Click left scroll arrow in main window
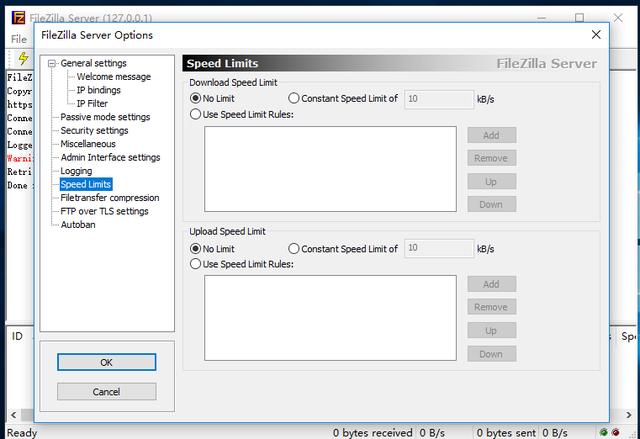The width and height of the screenshot is (640, 439). tap(13, 415)
